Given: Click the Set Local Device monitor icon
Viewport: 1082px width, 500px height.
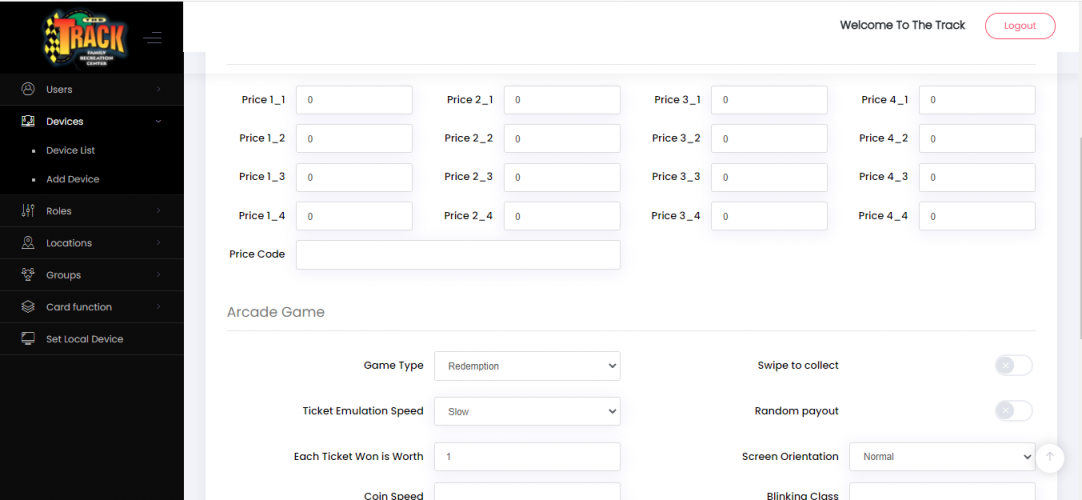Looking at the screenshot, I should 28,339.
